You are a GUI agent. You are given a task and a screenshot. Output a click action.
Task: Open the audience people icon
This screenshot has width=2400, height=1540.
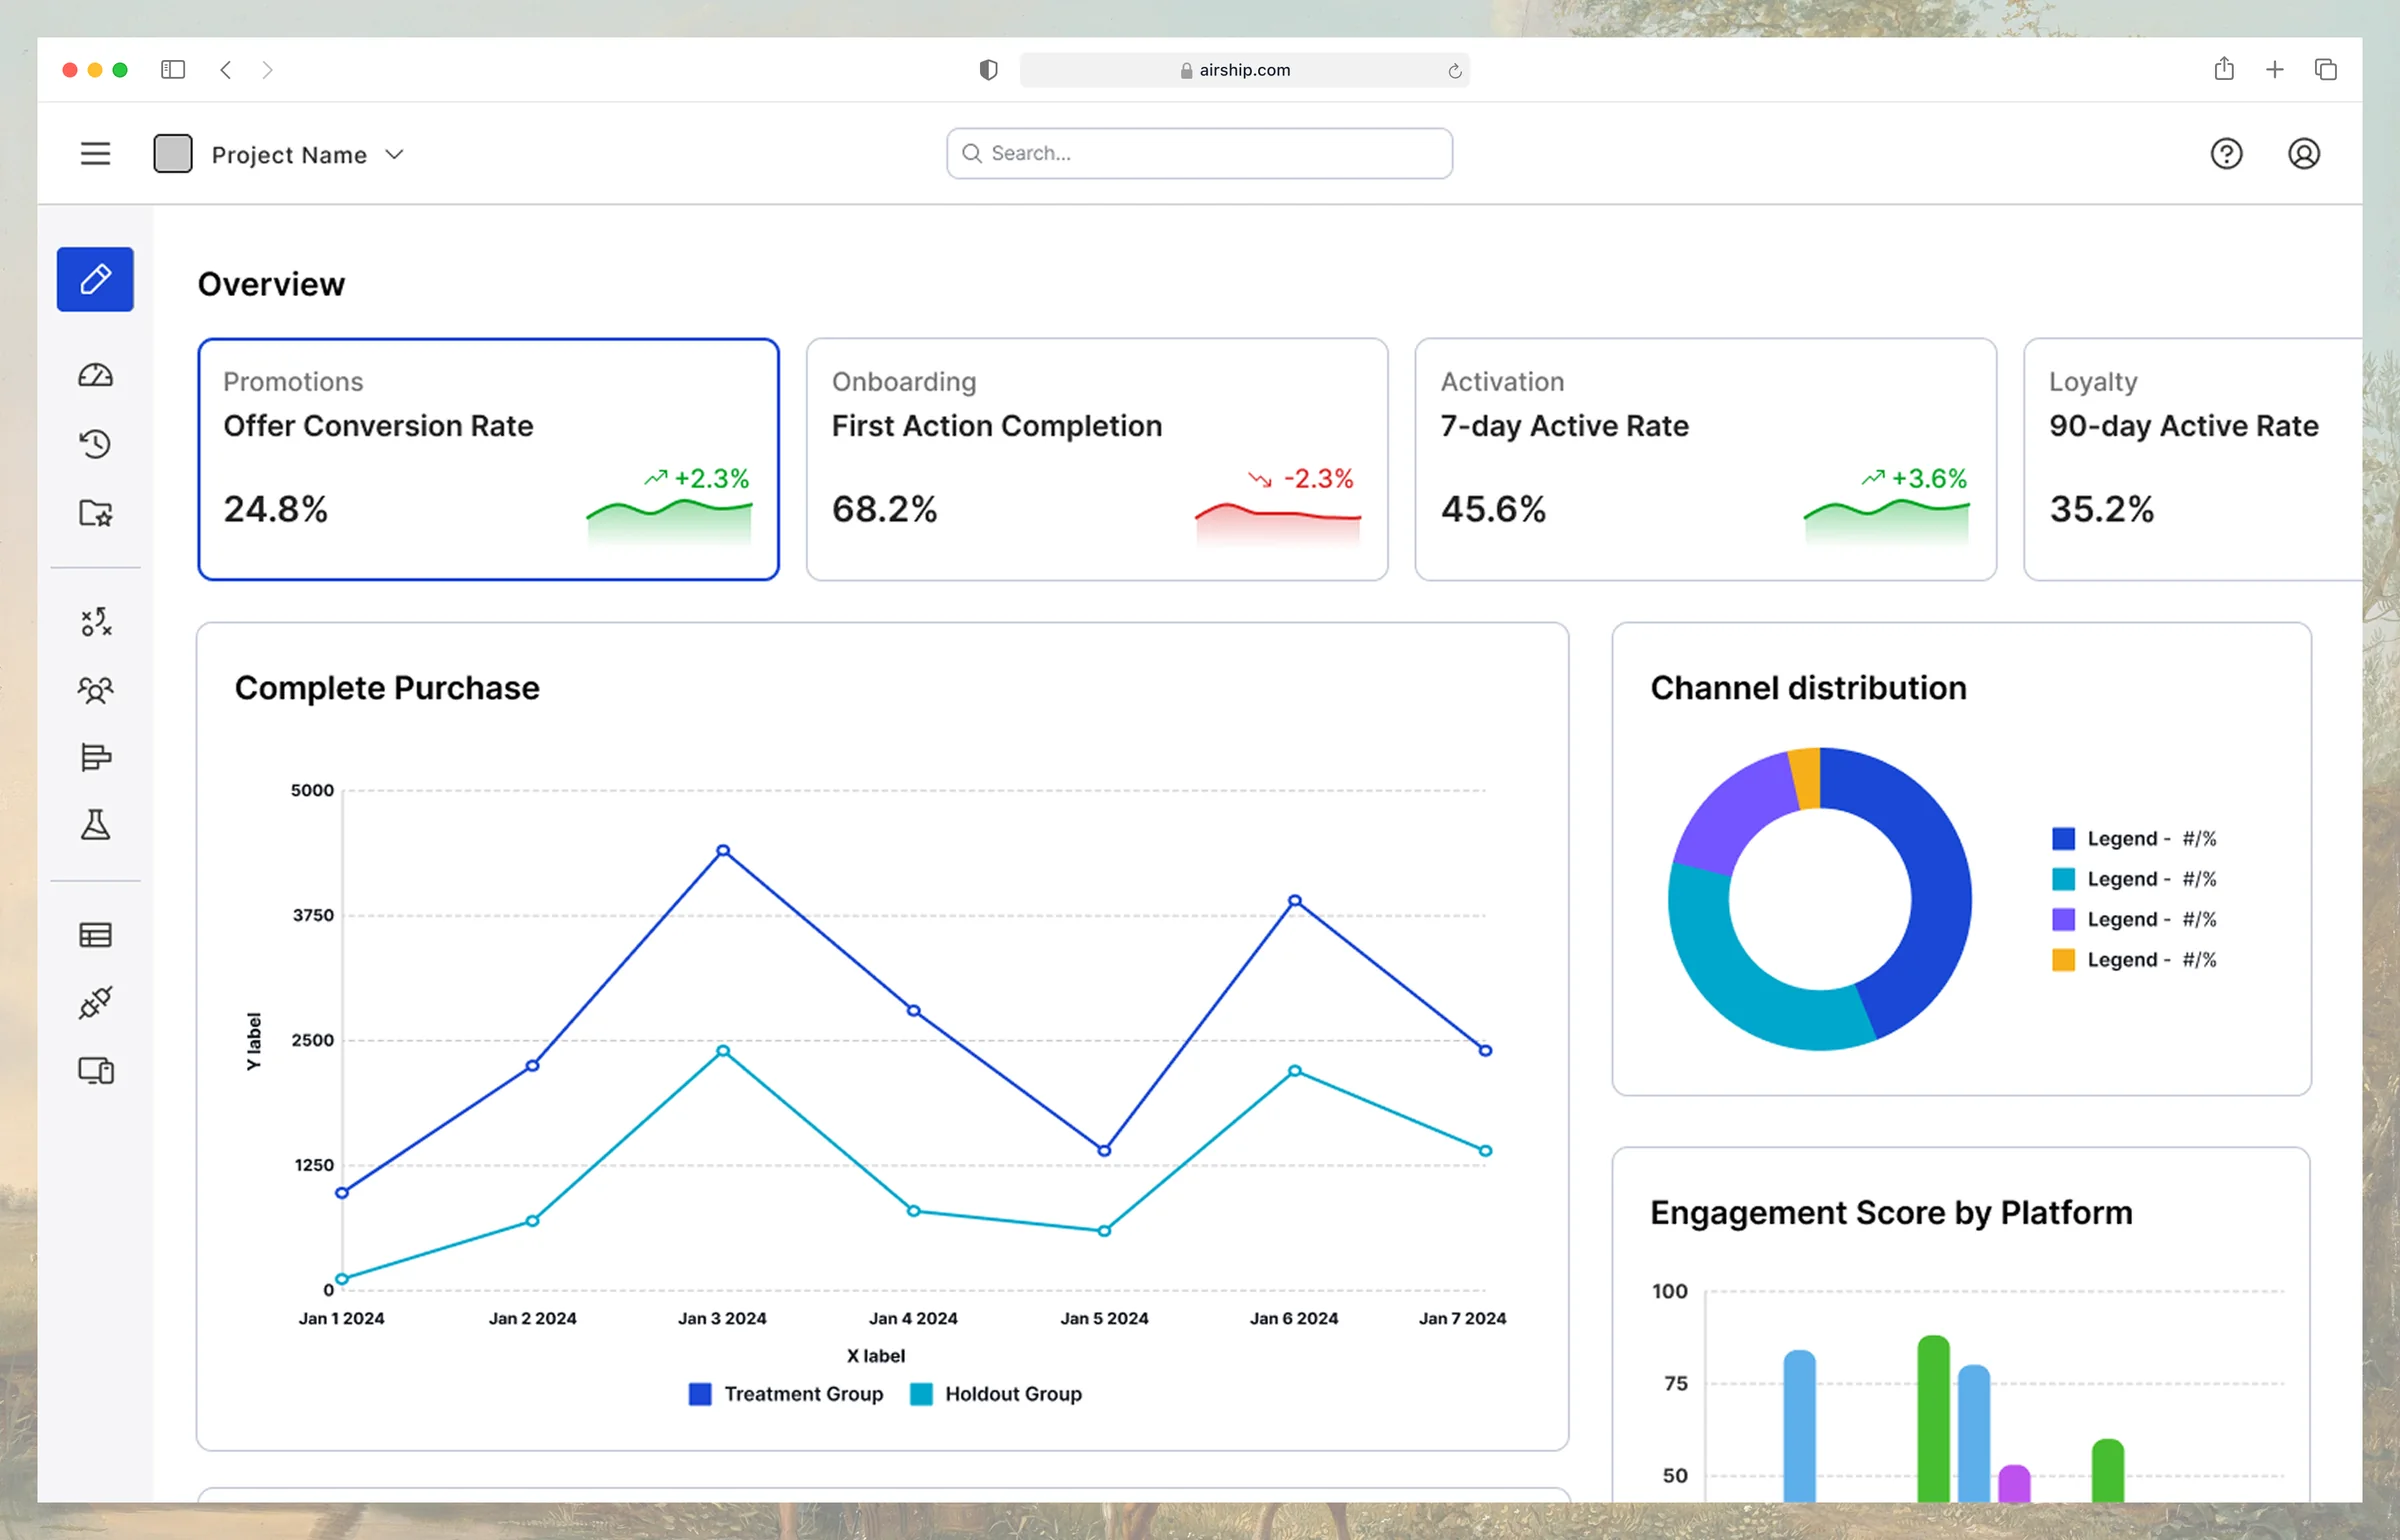pos(95,690)
